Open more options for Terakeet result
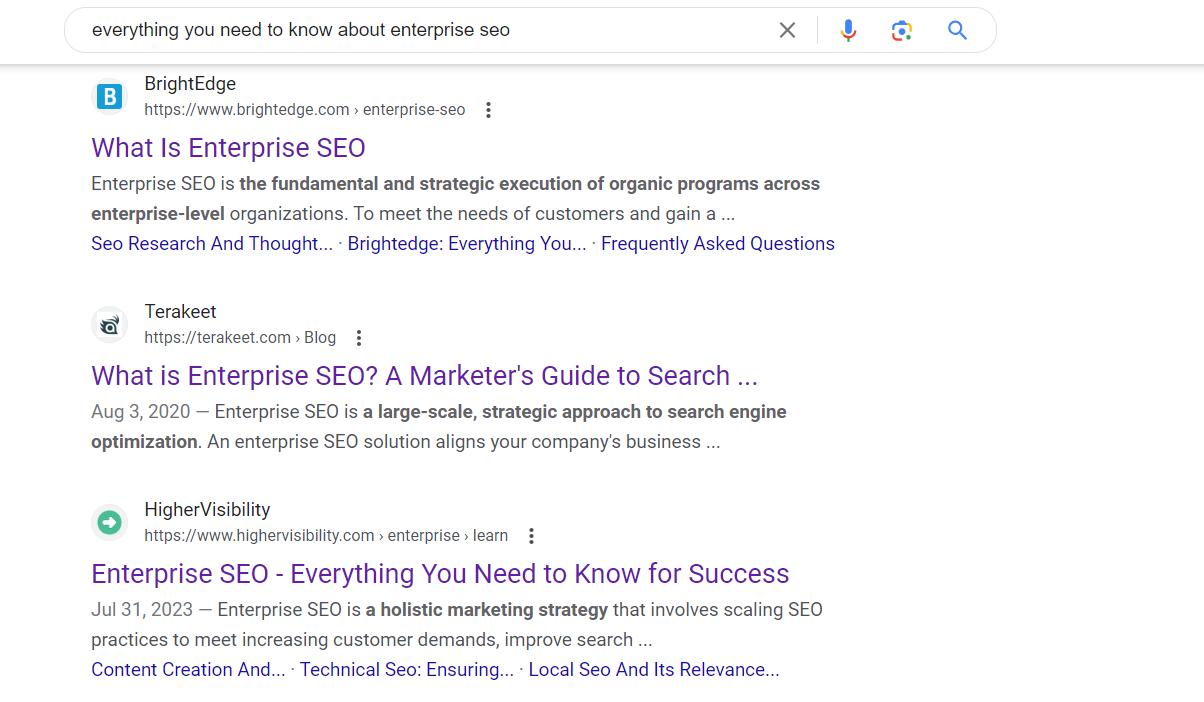This screenshot has width=1204, height=702. pyautogui.click(x=359, y=338)
